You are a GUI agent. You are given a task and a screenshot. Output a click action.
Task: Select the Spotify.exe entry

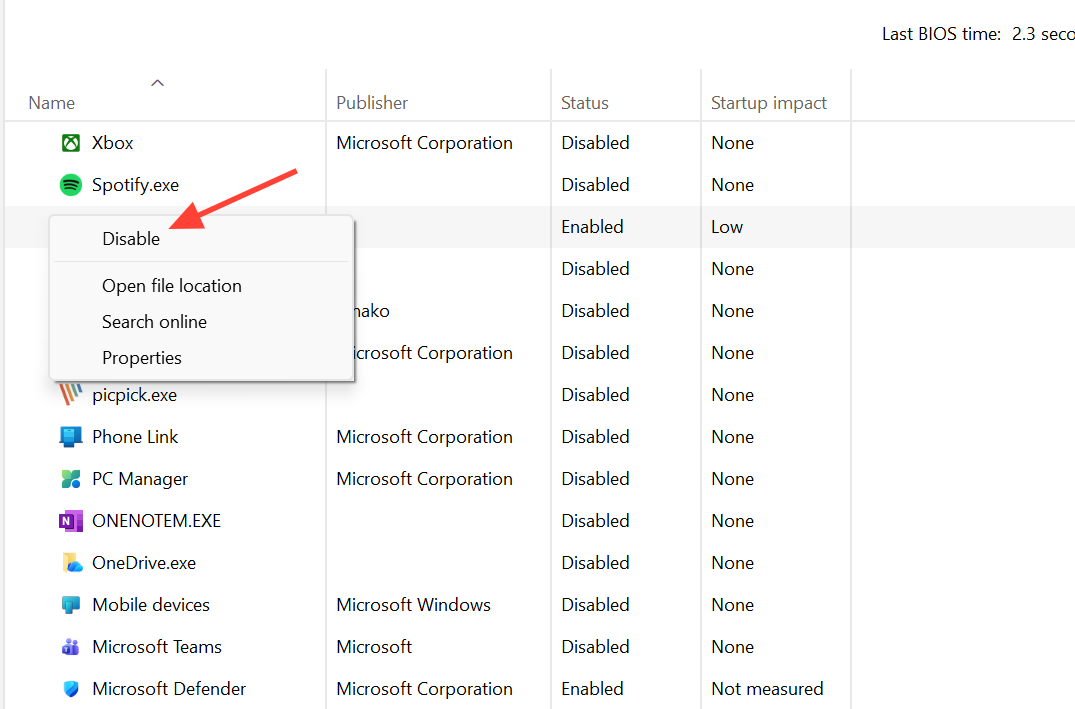tap(136, 185)
